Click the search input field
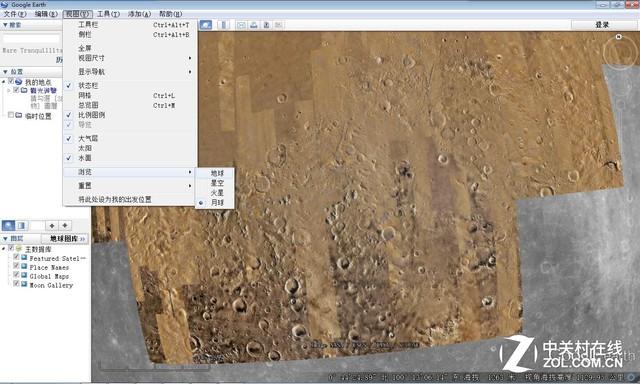This screenshot has height=384, width=640. 31,39
